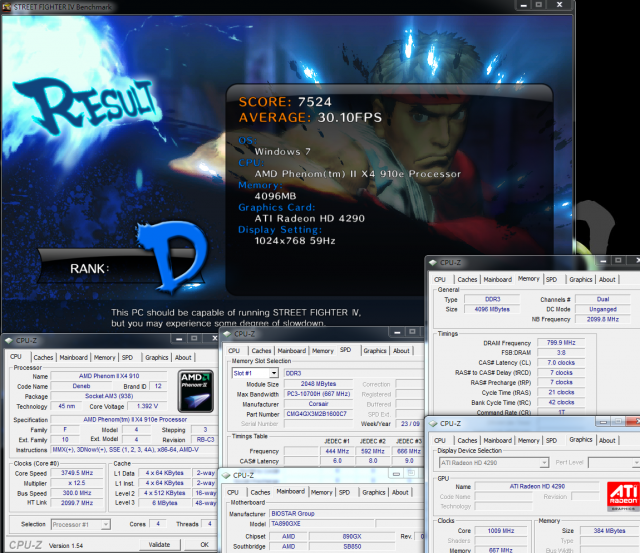
Task: Close the Street Fighter IV Benchmark window
Action: point(560,5)
